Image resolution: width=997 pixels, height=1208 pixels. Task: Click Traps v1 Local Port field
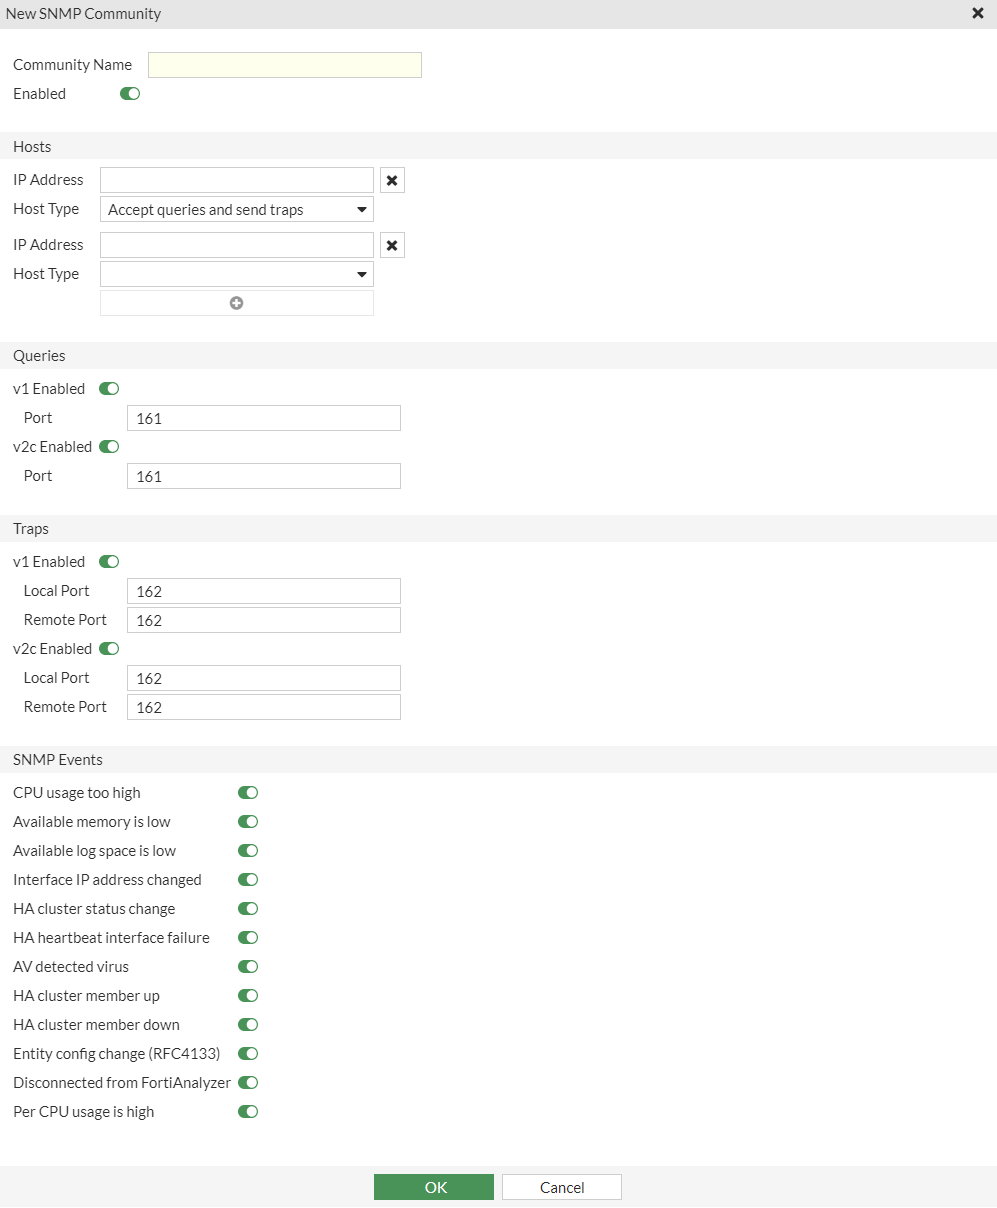264,591
